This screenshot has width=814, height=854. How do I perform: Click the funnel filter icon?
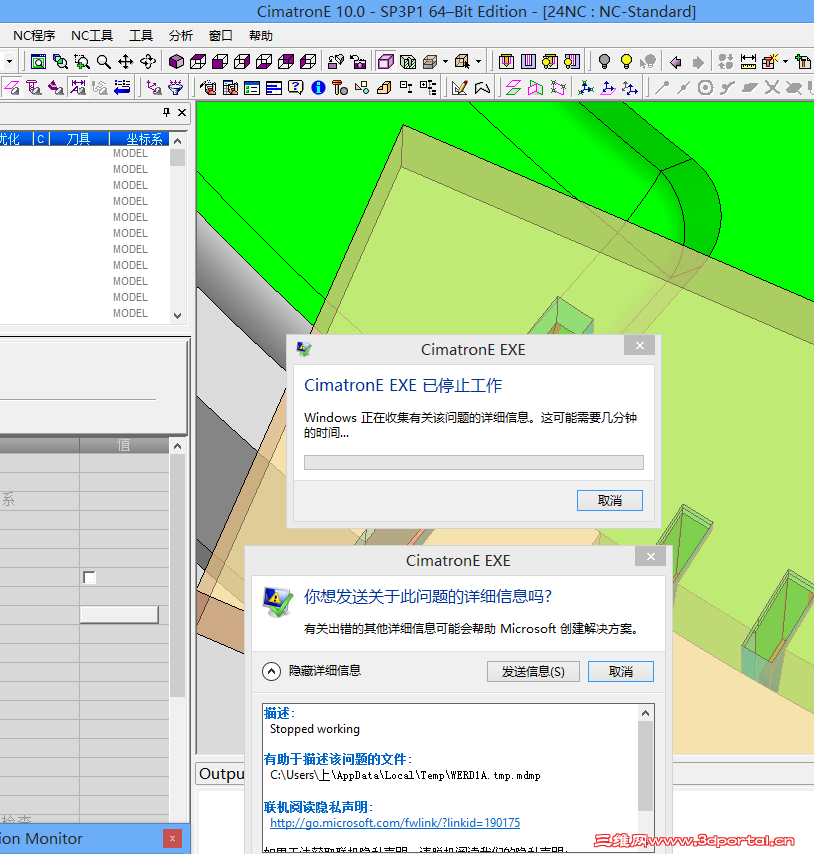pos(176,88)
